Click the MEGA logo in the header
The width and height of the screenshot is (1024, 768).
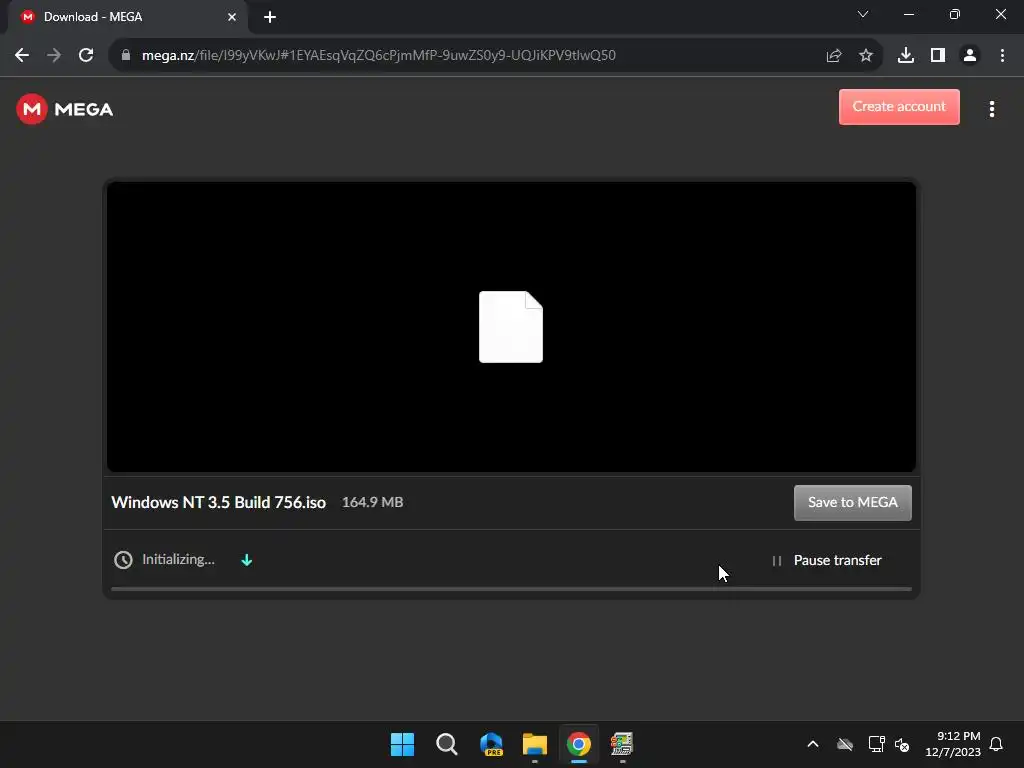(x=65, y=109)
